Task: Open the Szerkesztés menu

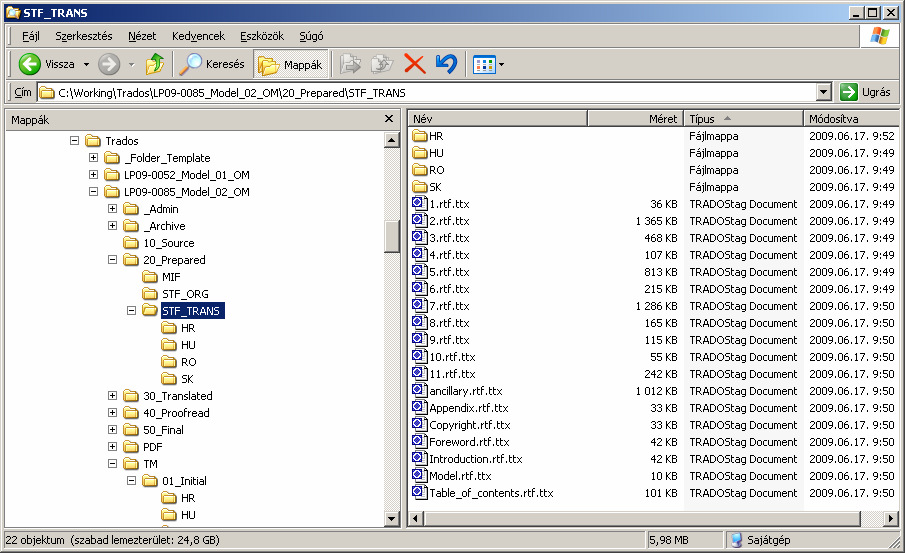Action: (x=84, y=36)
